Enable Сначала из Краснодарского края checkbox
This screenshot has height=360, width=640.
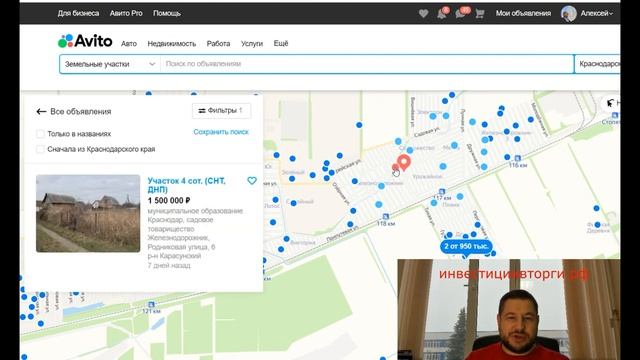pos(40,149)
